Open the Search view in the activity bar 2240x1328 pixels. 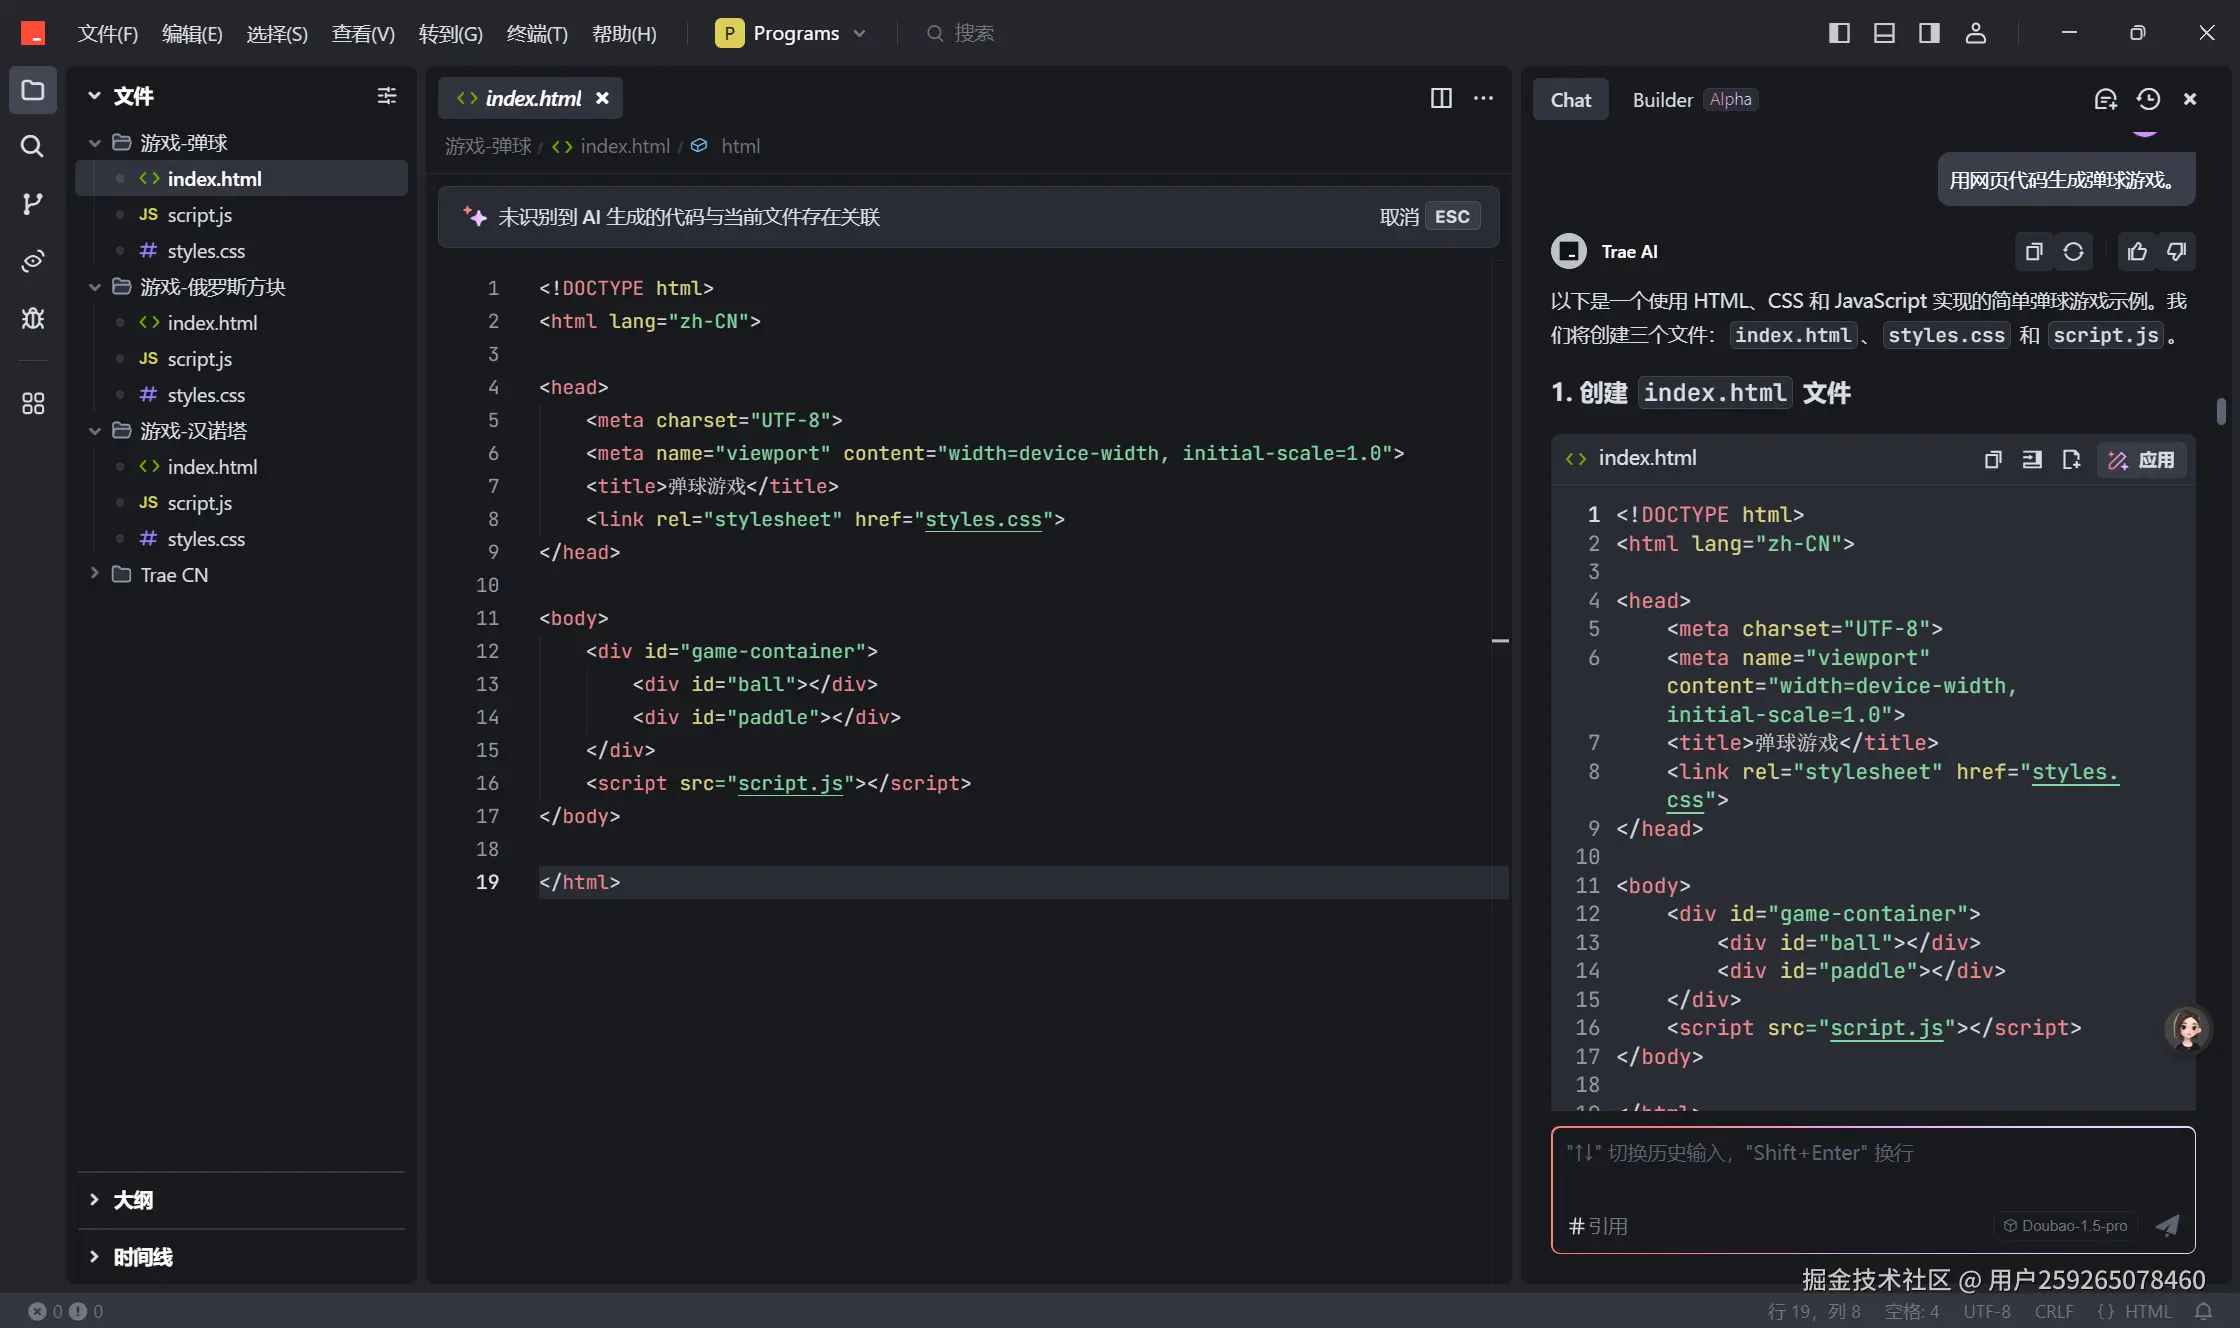32,147
